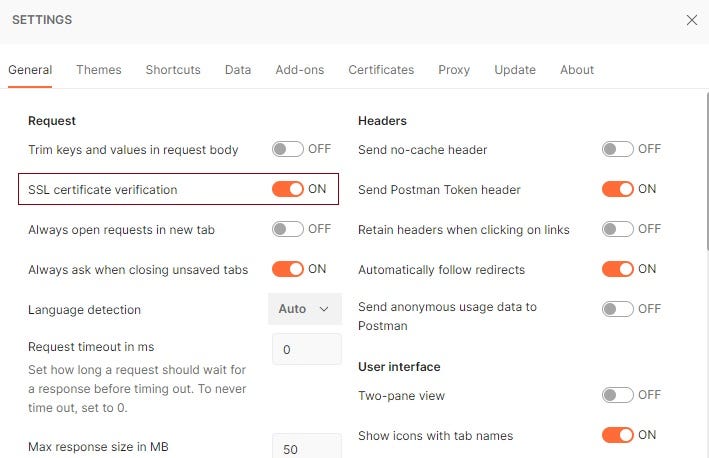Enable Always open requests in new tab
The width and height of the screenshot is (709, 458).
point(288,229)
